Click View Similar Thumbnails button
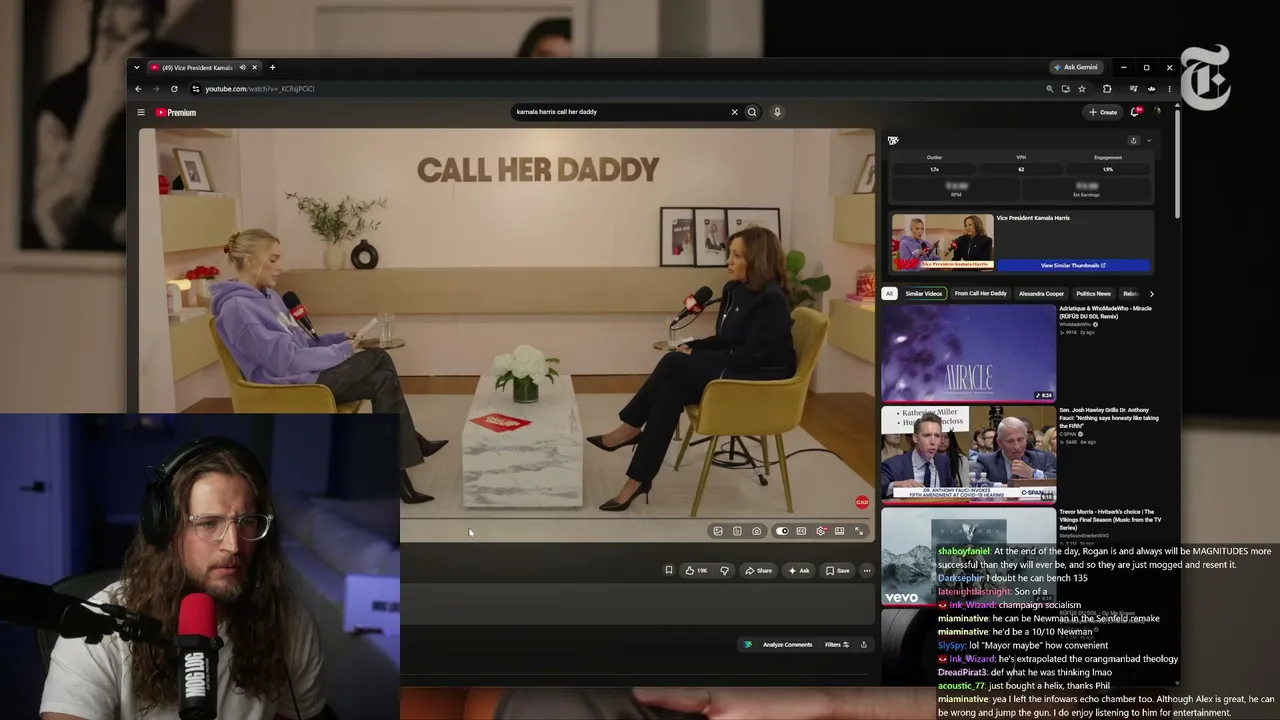Screen dimensions: 1280x720 tap(1073, 265)
